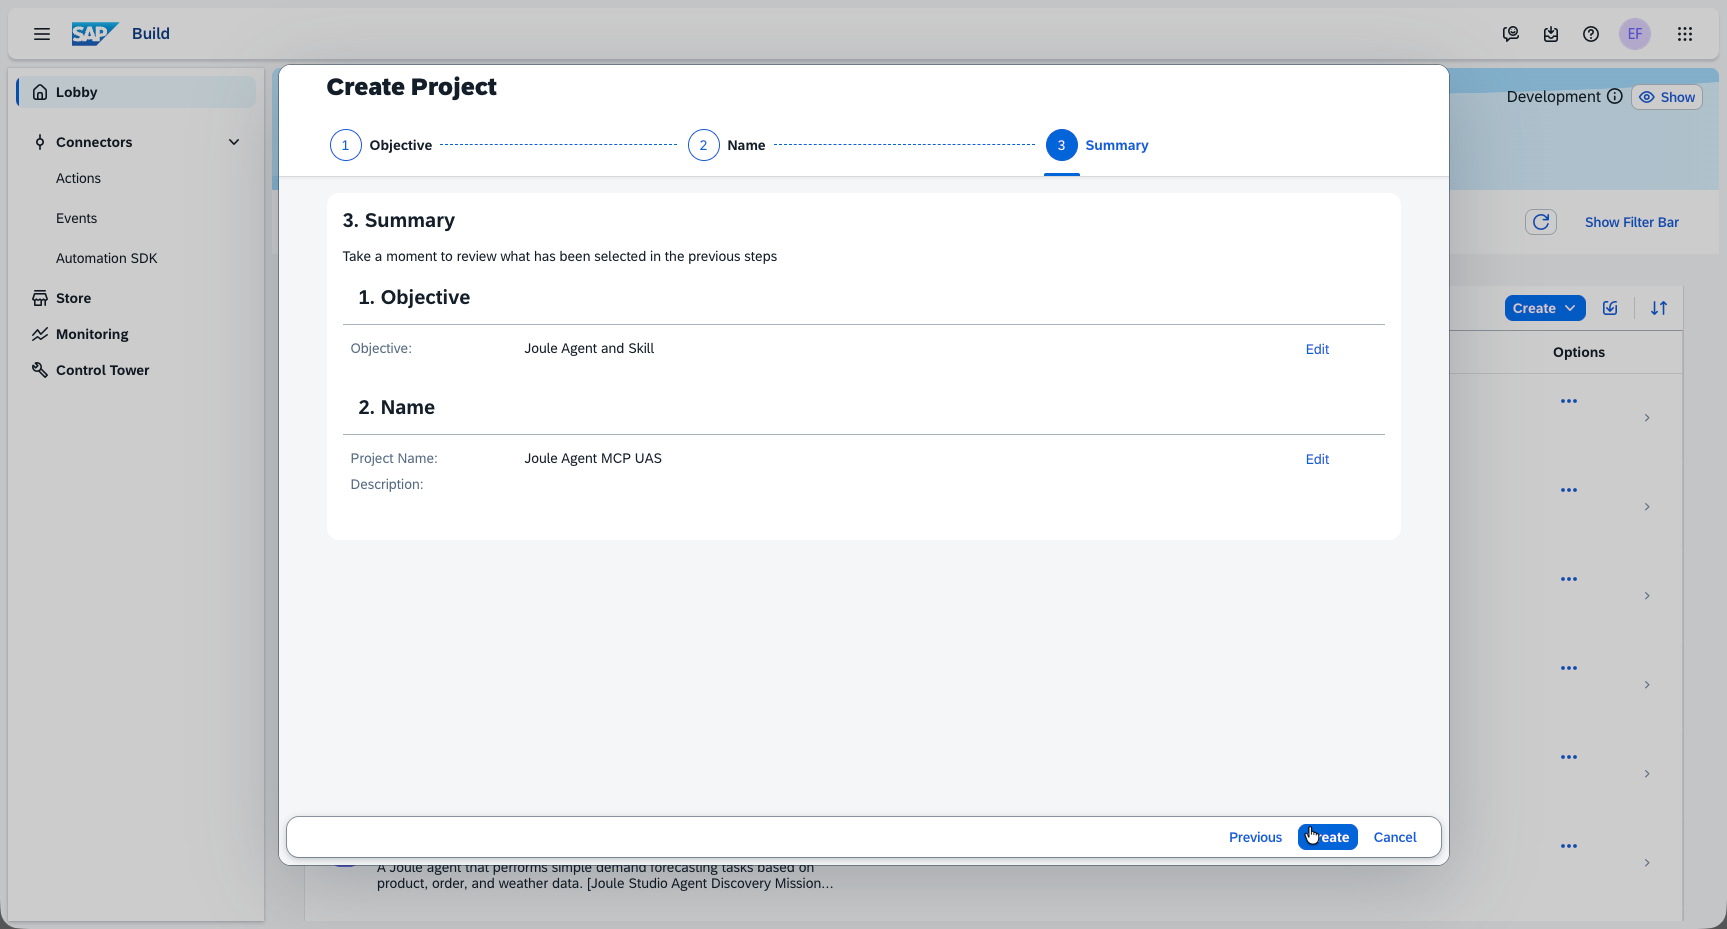
Task: Toggle the Show eye button near Development
Action: 1667,97
